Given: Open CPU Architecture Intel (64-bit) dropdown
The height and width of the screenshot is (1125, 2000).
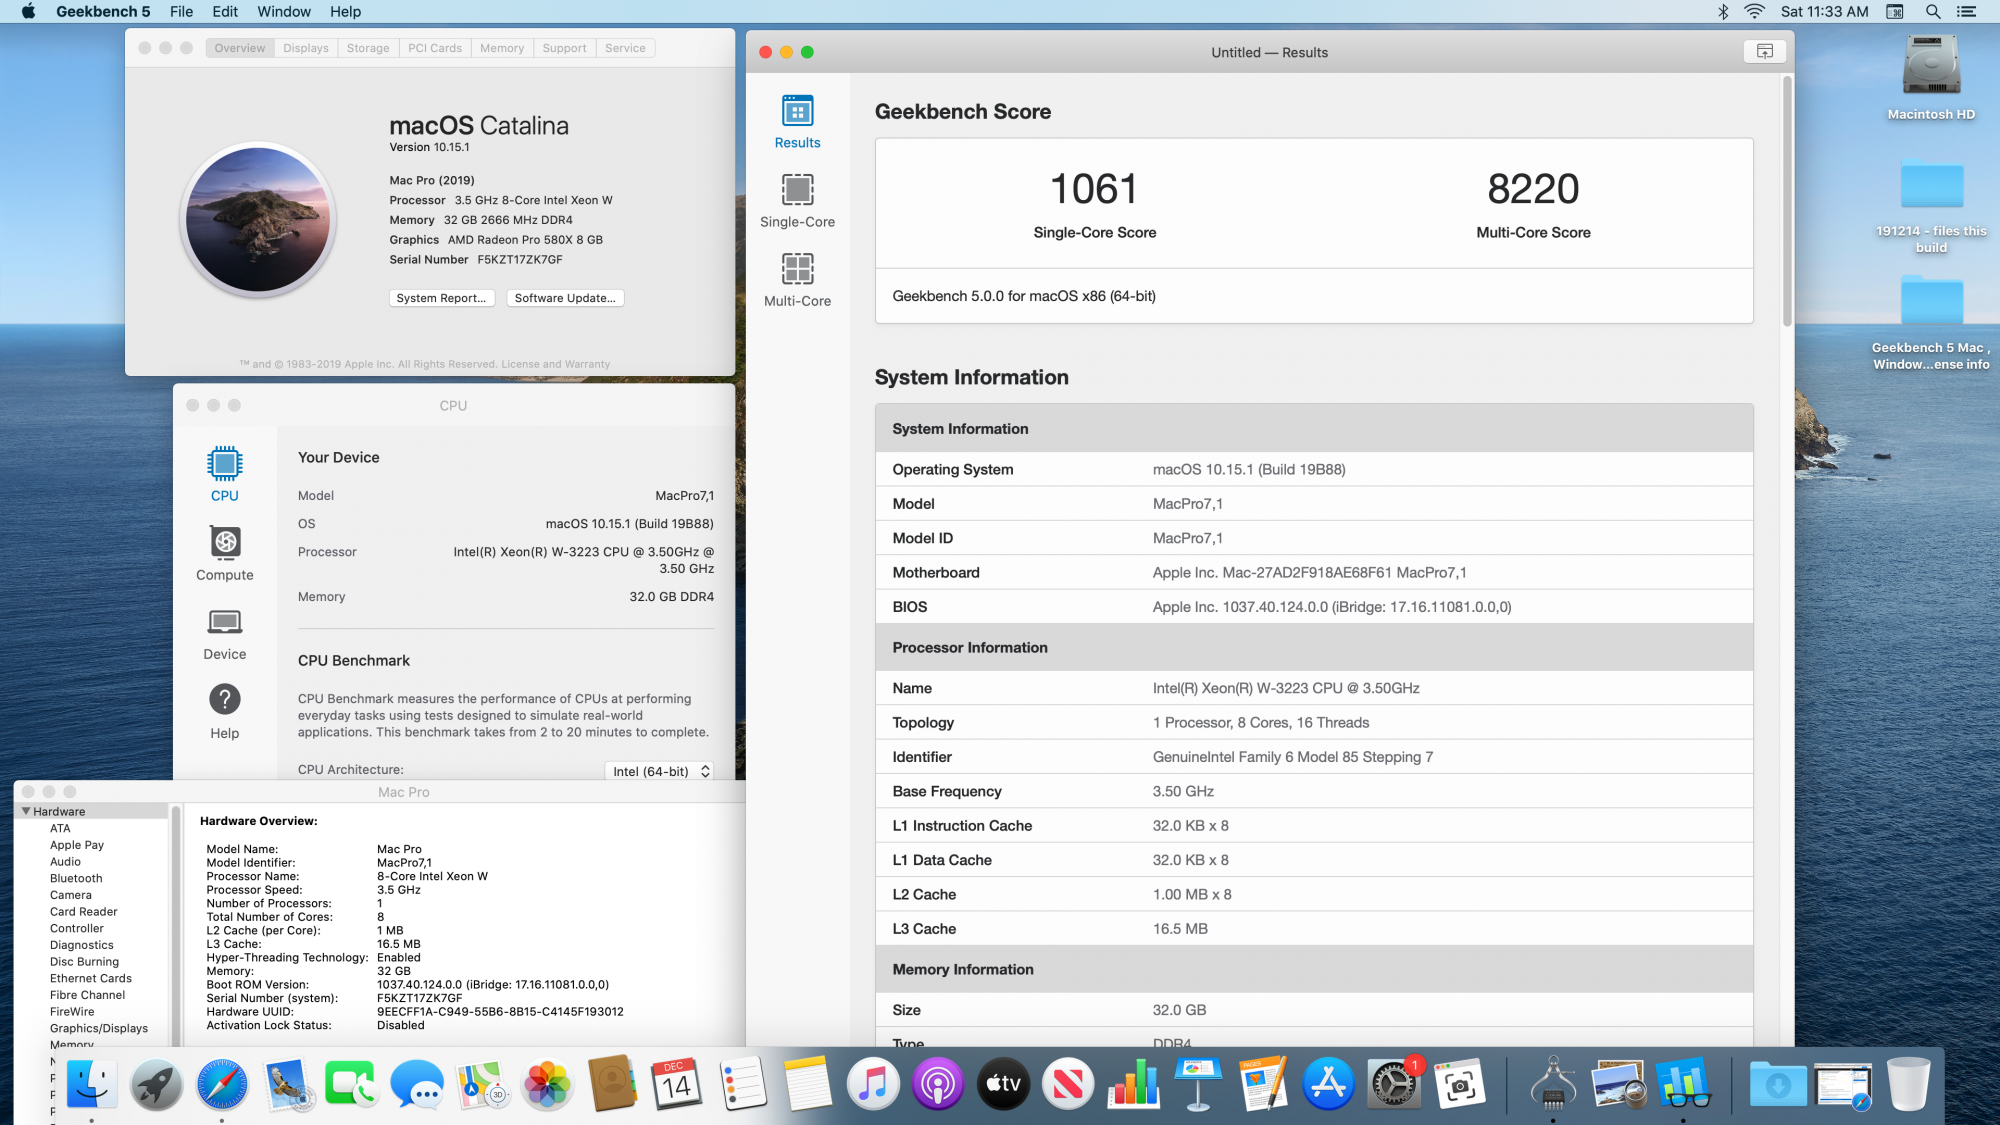Looking at the screenshot, I should (660, 771).
